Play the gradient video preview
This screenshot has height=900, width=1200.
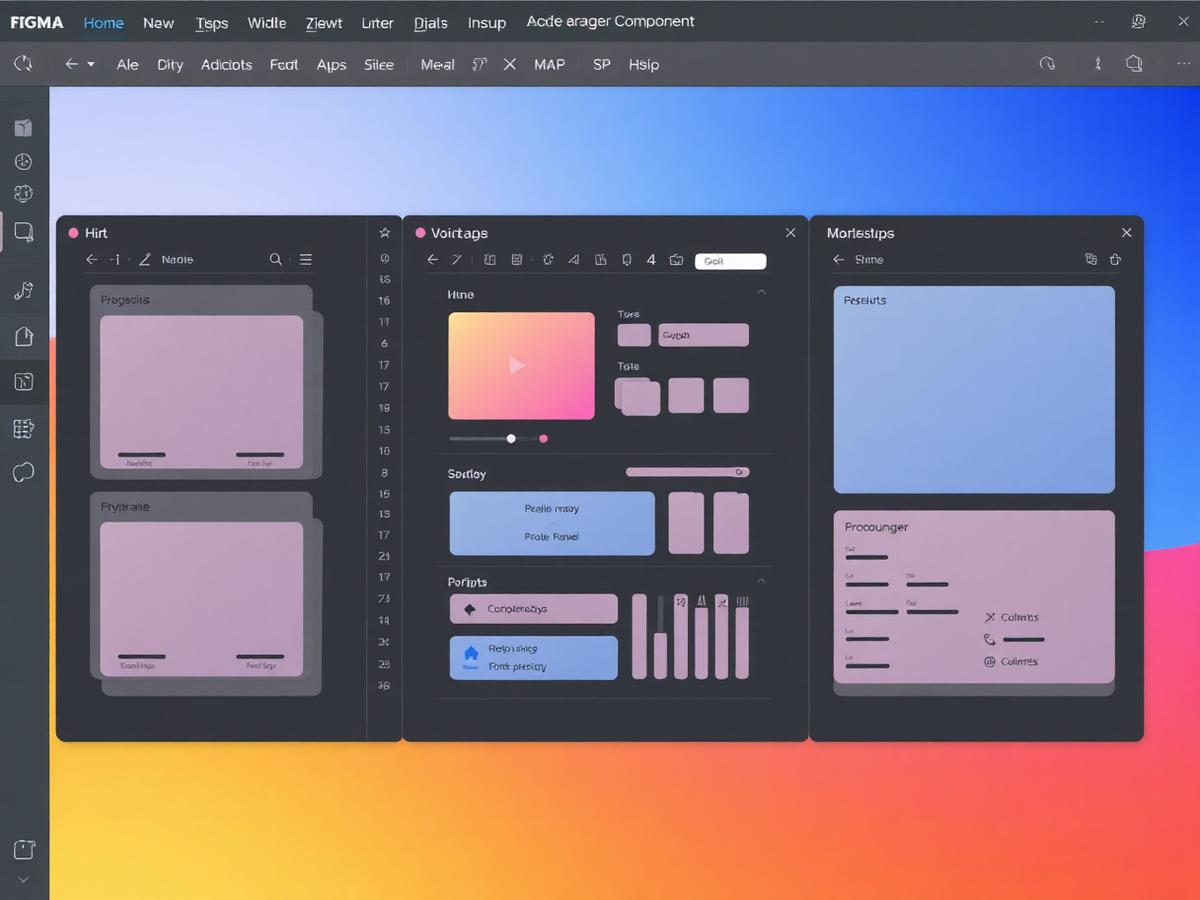pos(521,365)
